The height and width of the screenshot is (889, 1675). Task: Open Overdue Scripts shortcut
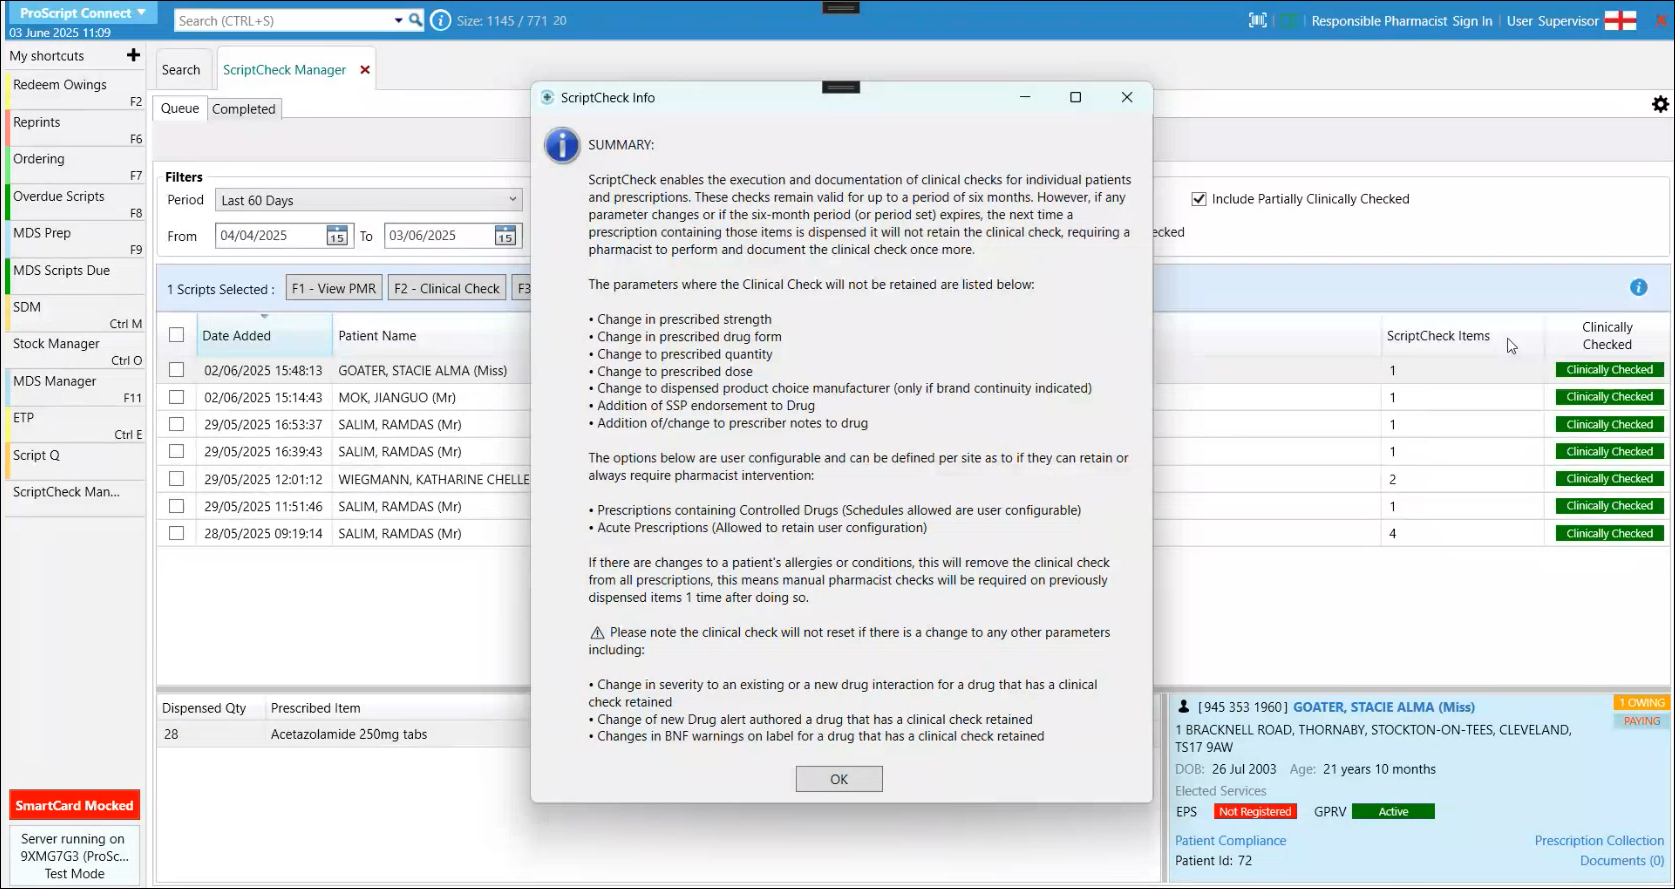click(x=76, y=203)
